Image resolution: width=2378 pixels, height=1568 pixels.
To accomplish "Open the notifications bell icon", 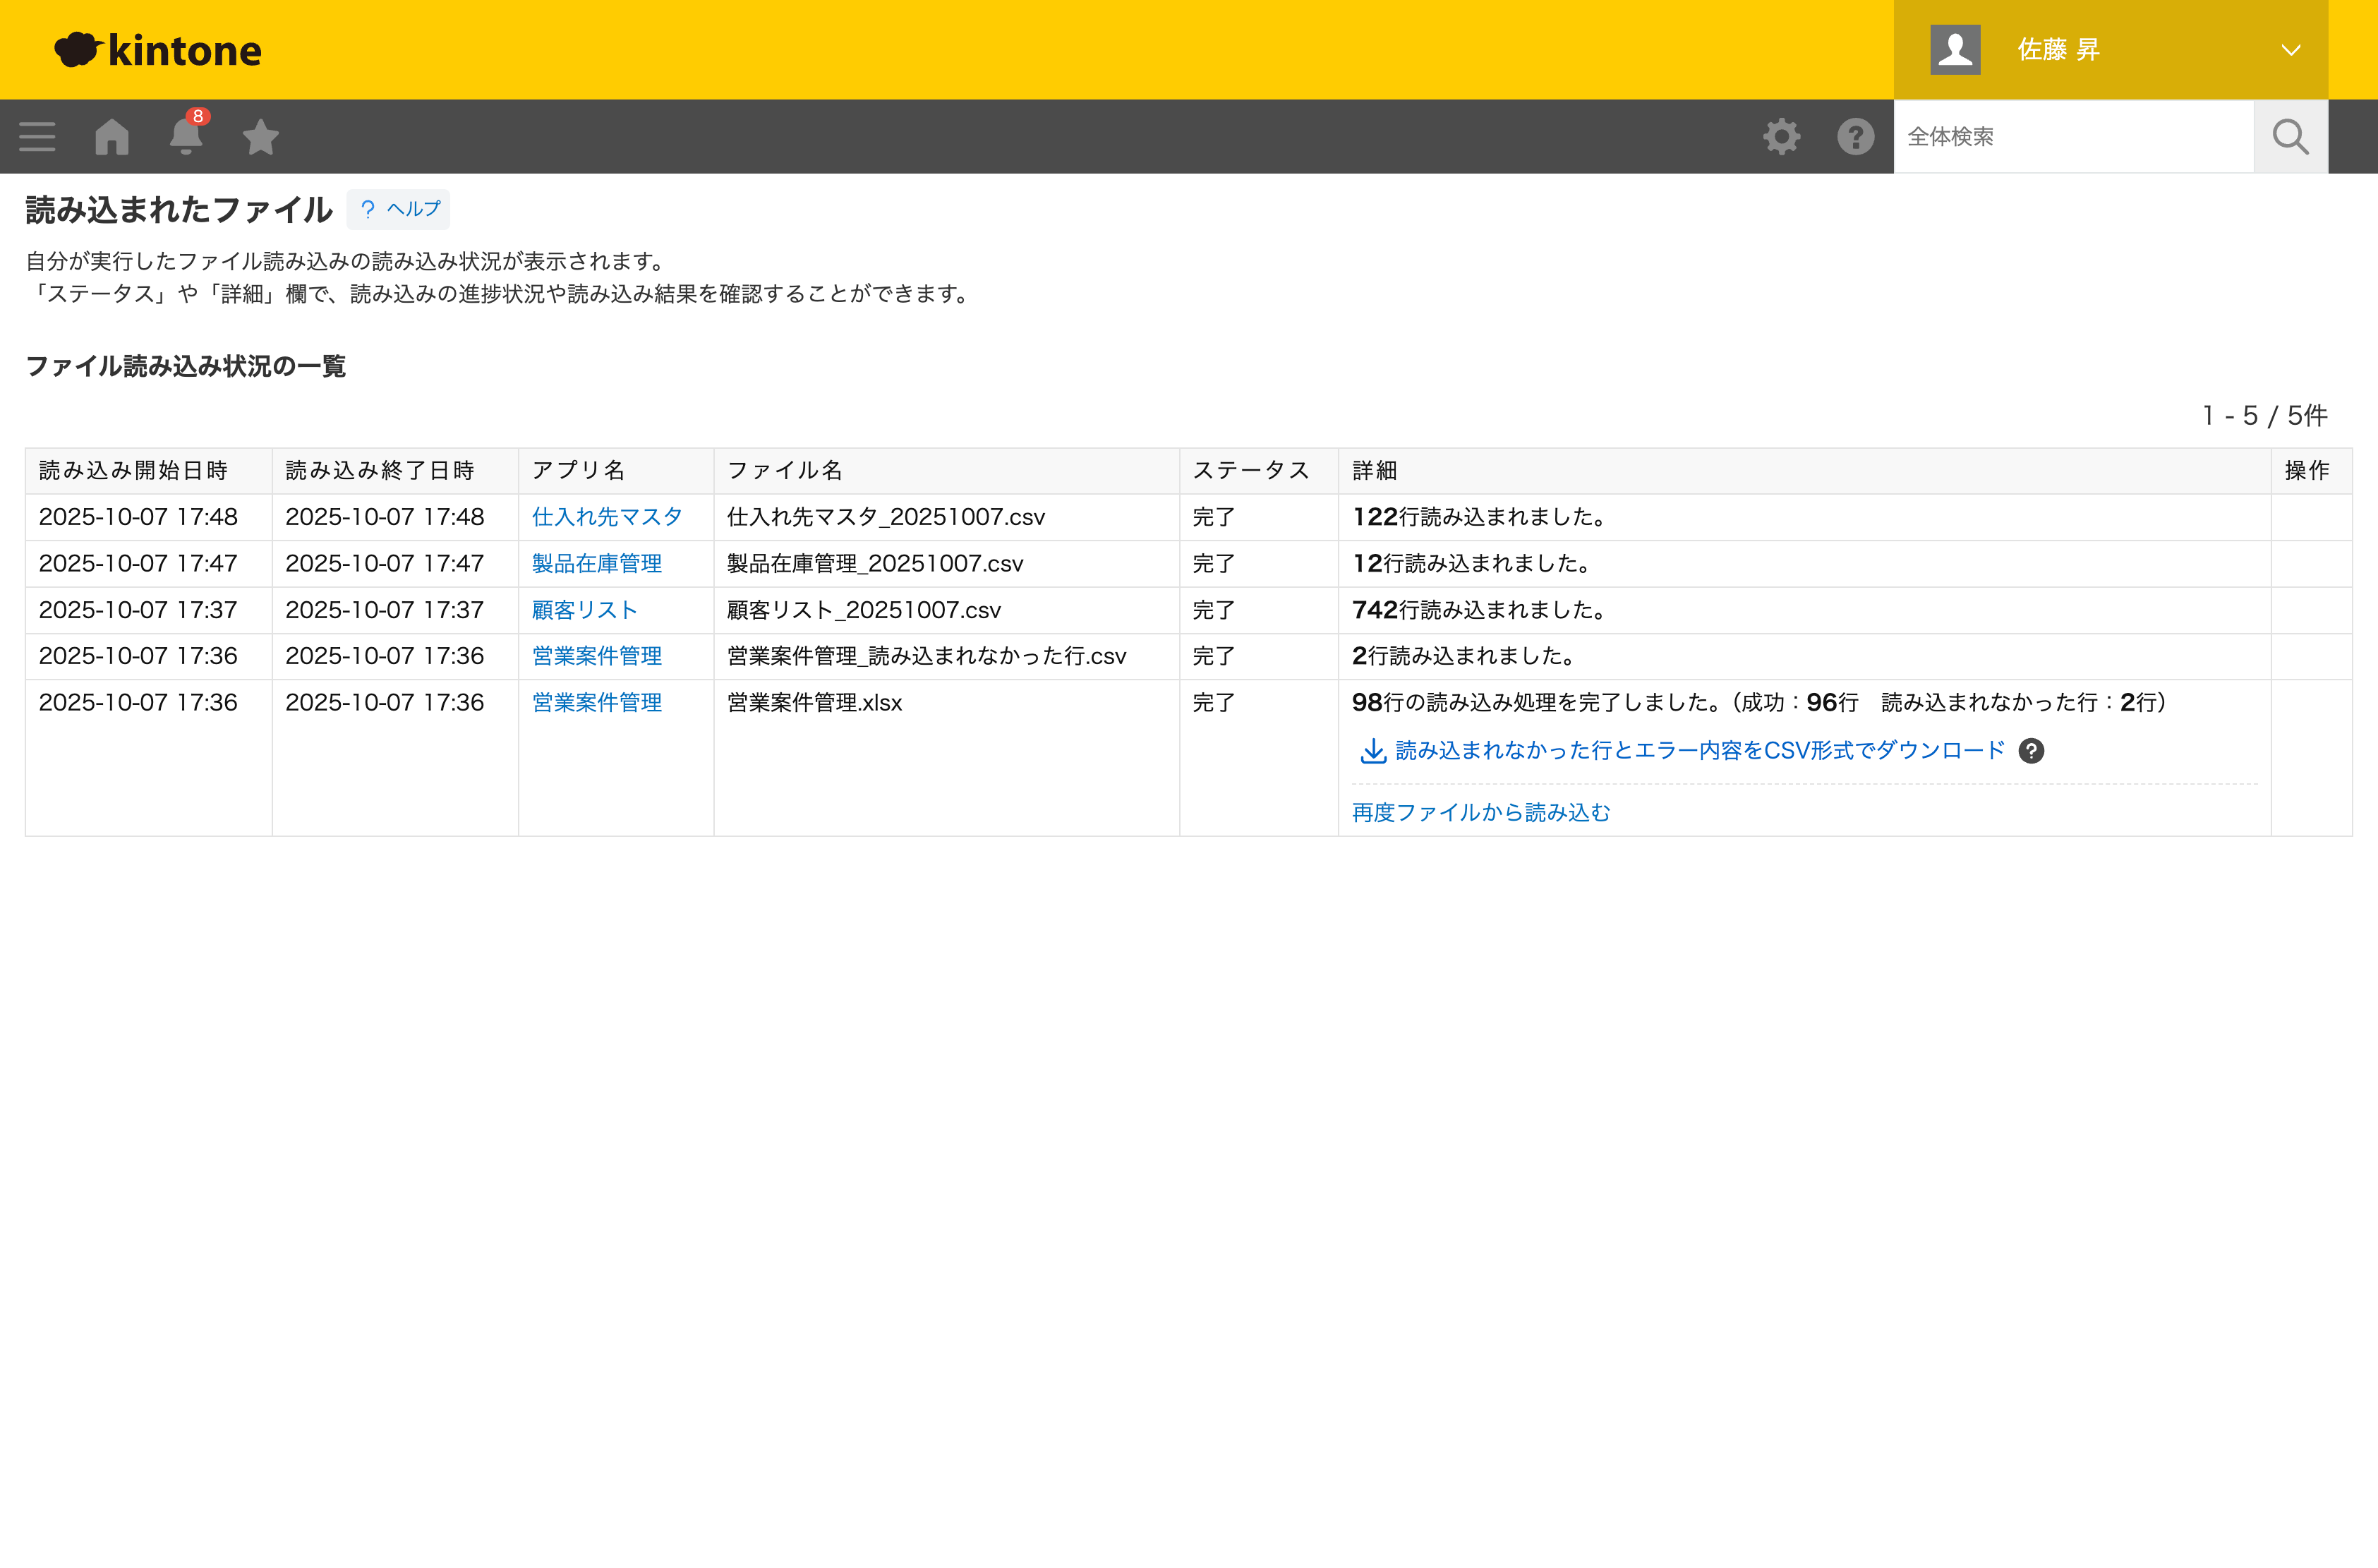I will tap(186, 136).
